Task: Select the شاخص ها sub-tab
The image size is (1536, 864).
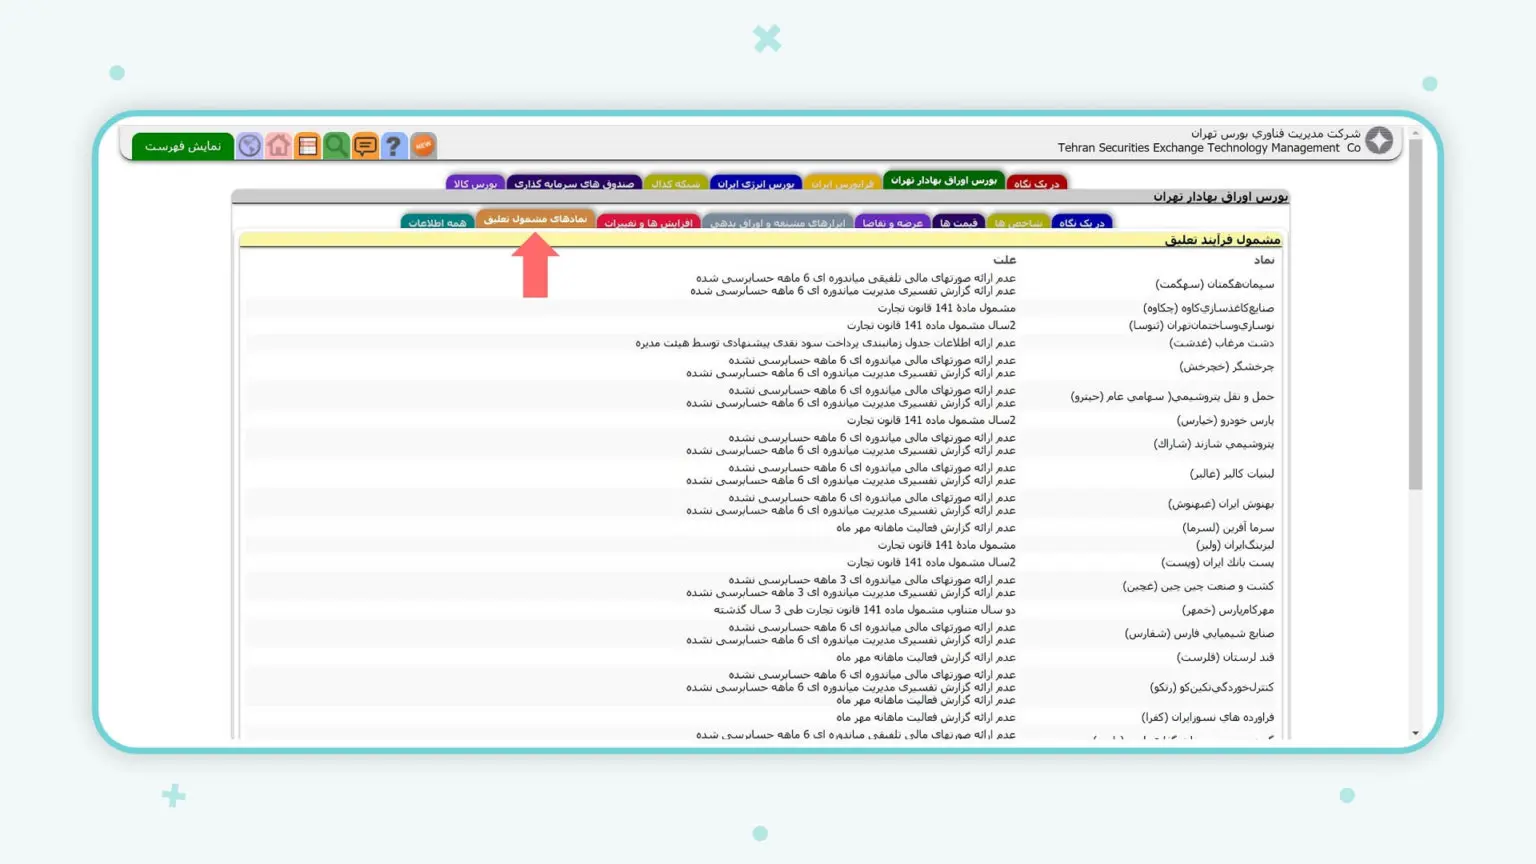Action: coord(1018,222)
